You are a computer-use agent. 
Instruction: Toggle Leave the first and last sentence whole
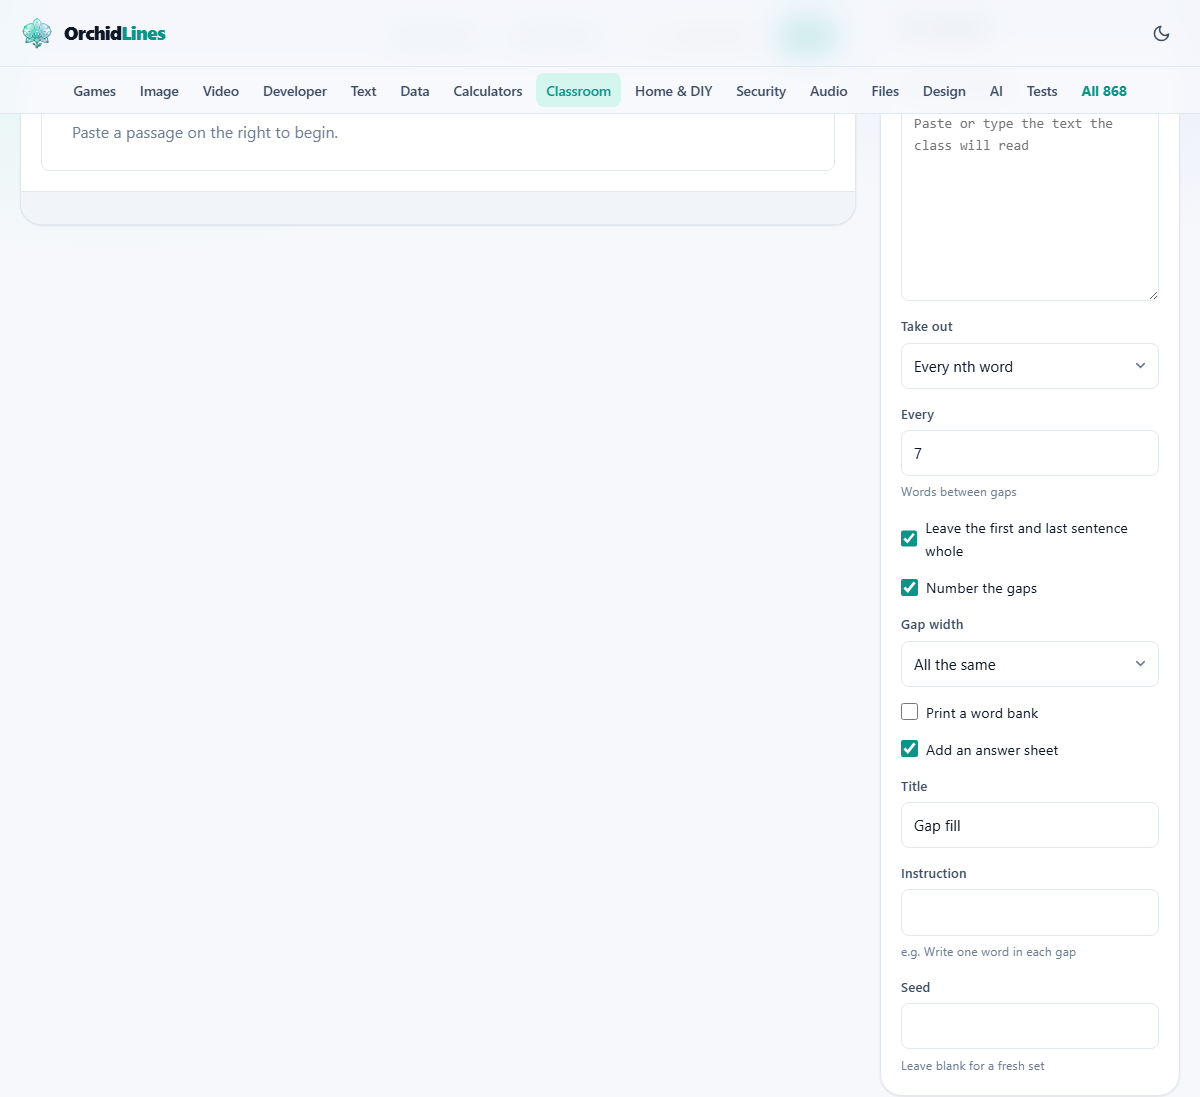click(x=909, y=539)
